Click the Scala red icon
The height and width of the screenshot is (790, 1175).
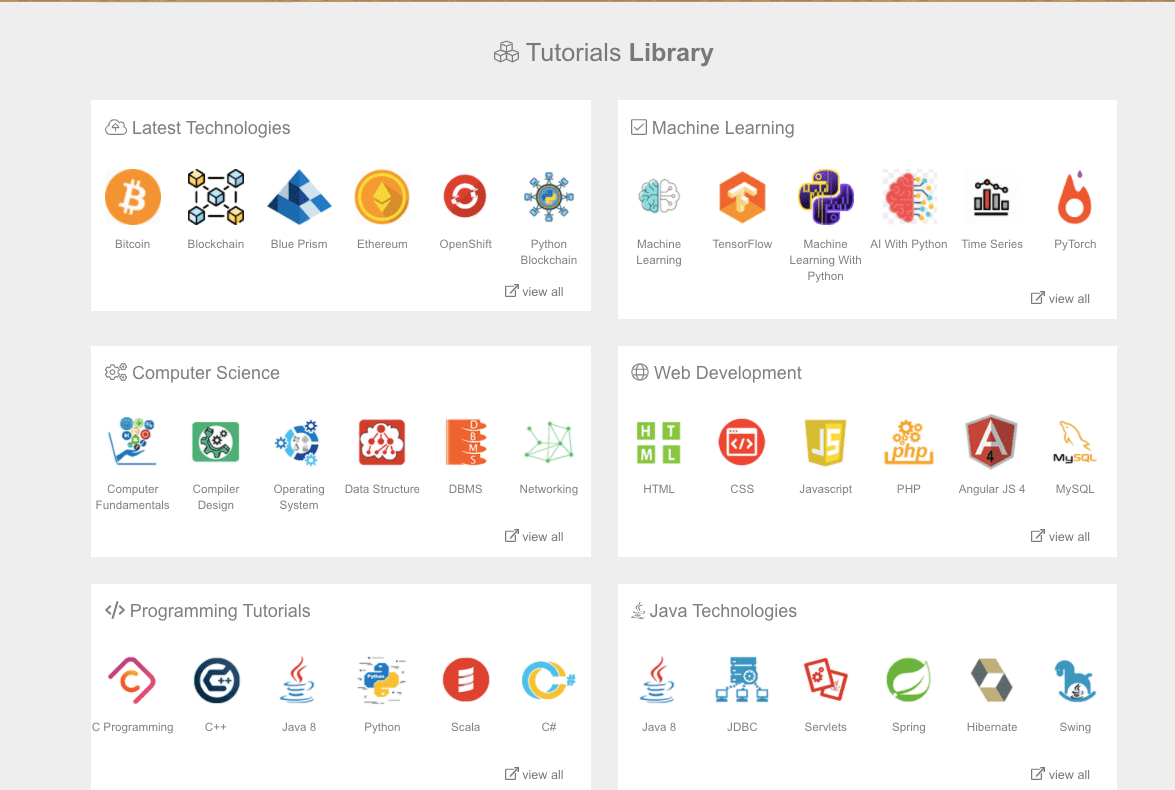tap(465, 680)
